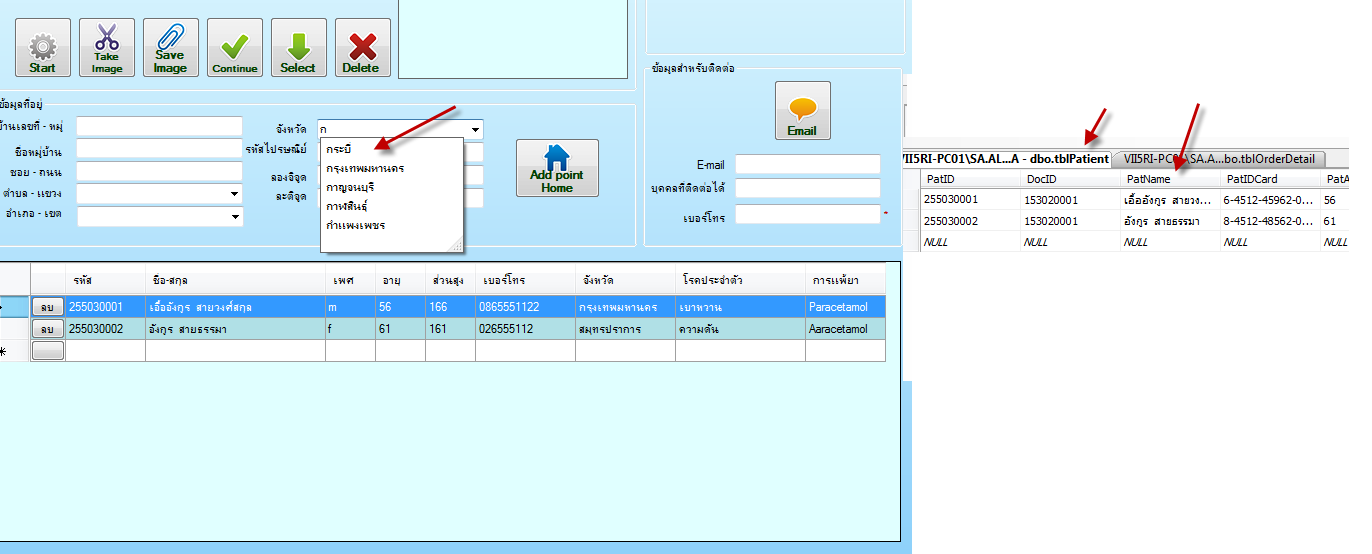Click the เบอร์โทร grid column header
This screenshot has width=1372, height=554.
[x=525, y=280]
